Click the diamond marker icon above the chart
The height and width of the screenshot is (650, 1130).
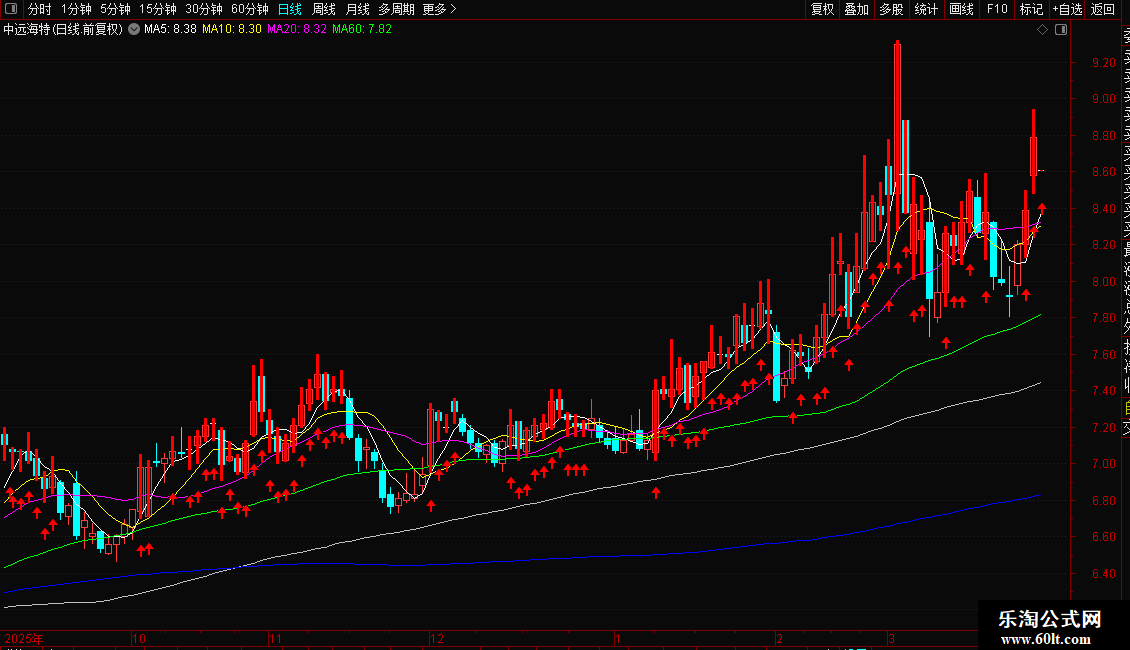1042,30
